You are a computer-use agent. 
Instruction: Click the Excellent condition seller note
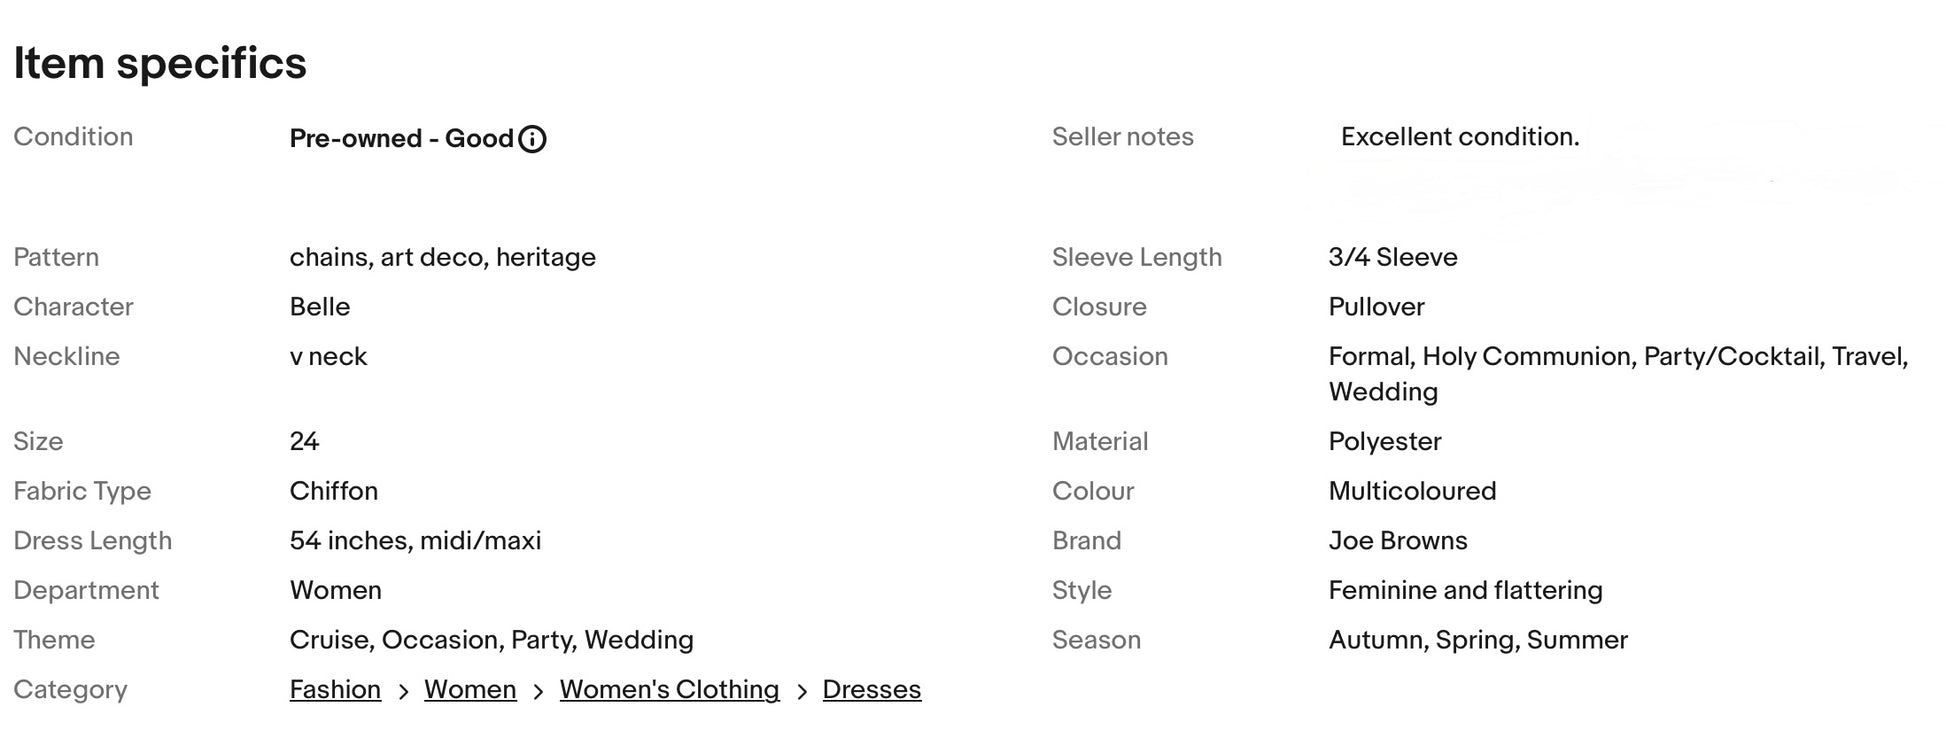[1459, 137]
